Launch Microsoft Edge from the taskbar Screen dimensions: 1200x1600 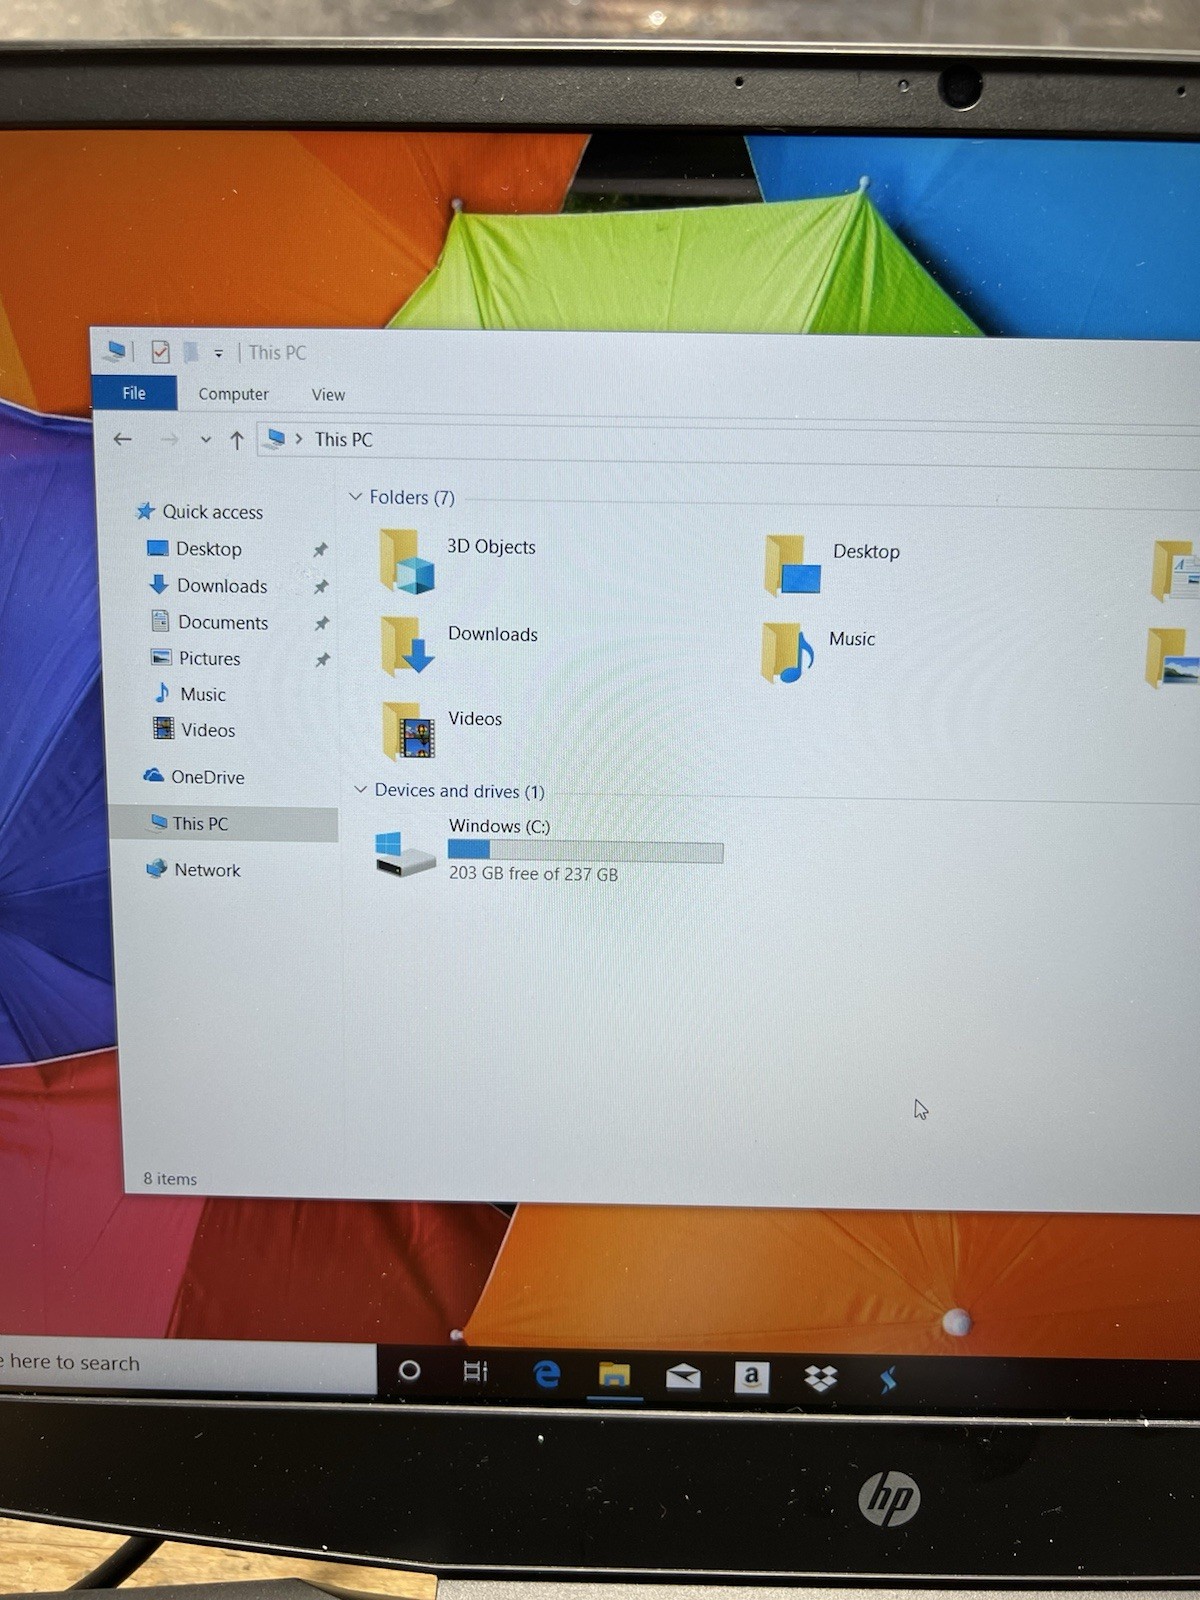click(x=546, y=1374)
